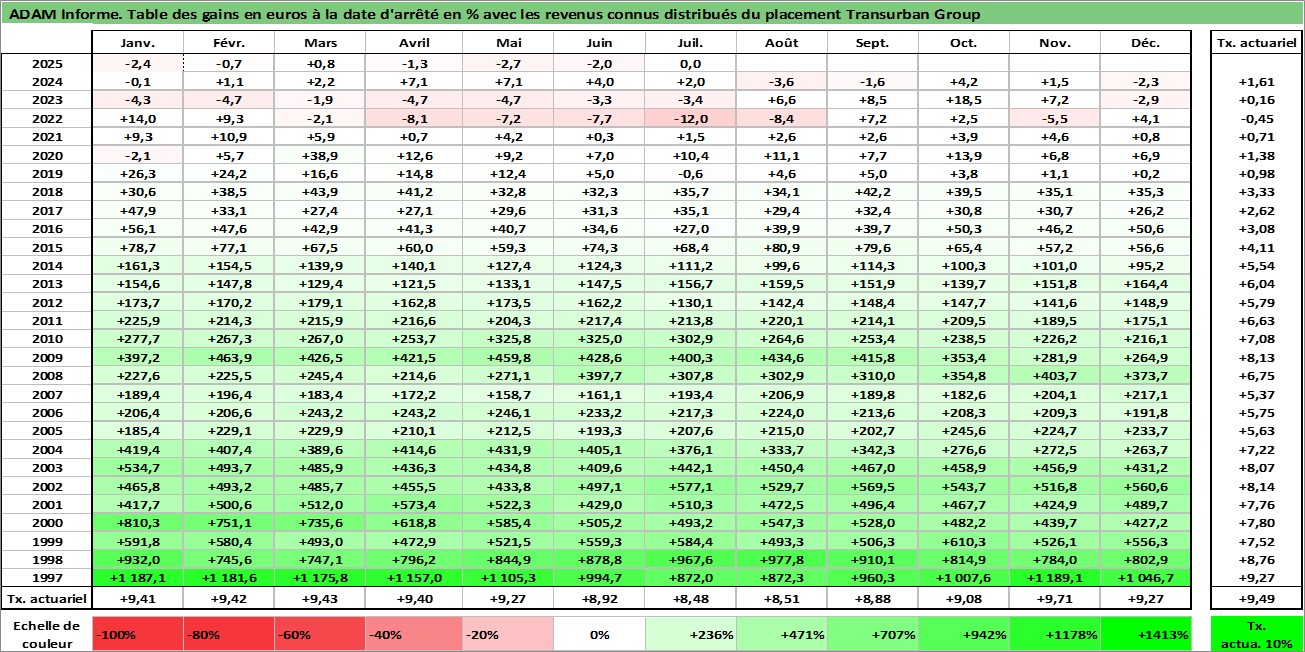
Task: Click cell value +967,6
Action: click(x=690, y=560)
